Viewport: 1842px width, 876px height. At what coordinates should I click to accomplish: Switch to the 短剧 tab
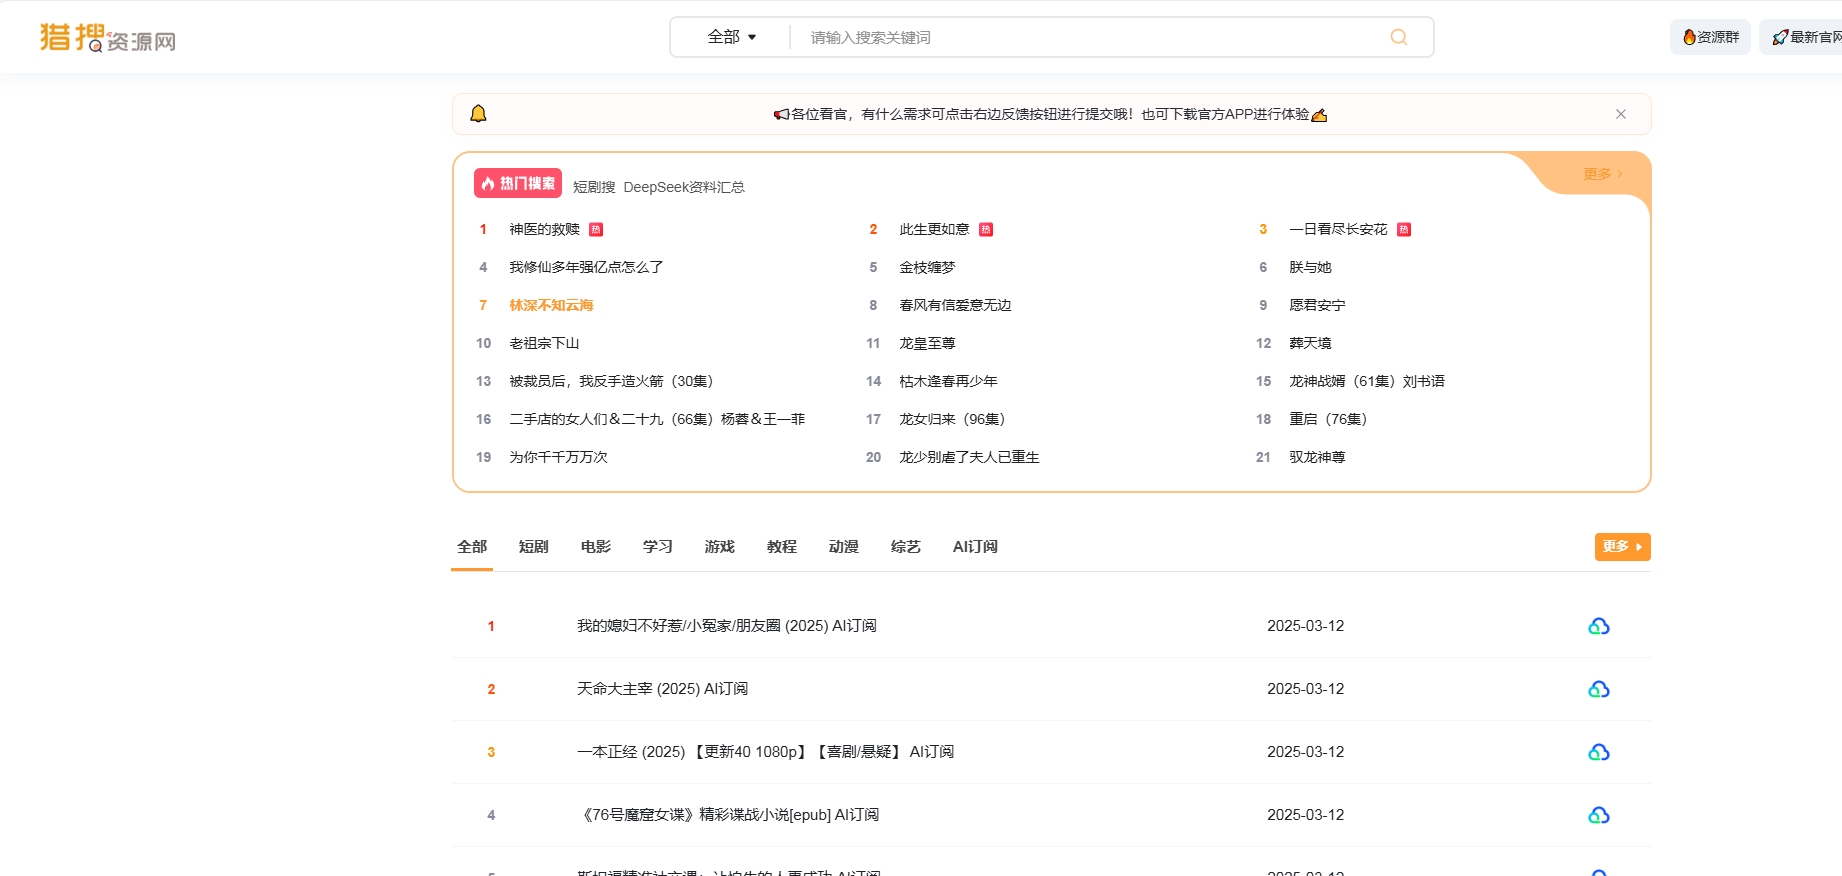[534, 547]
